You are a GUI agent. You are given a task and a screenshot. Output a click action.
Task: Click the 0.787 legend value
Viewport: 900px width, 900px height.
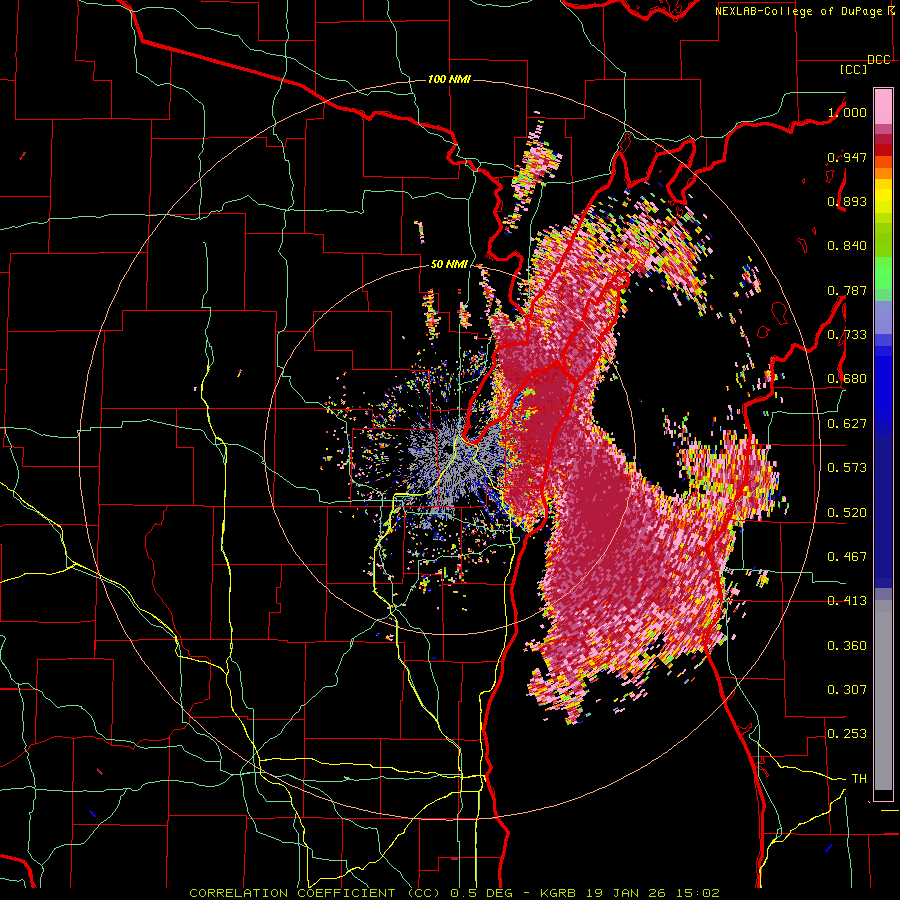[x=847, y=290]
